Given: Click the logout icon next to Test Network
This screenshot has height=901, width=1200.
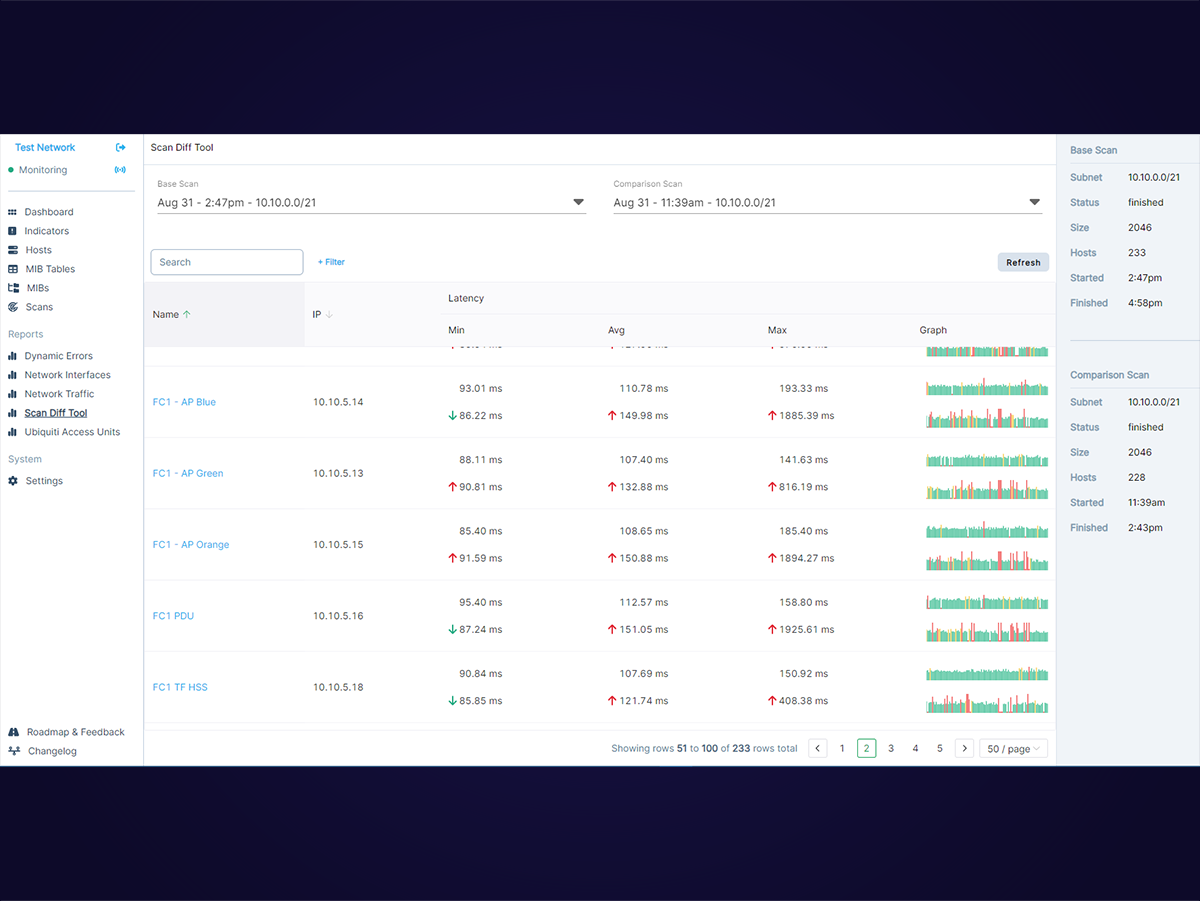Looking at the screenshot, I should point(121,148).
